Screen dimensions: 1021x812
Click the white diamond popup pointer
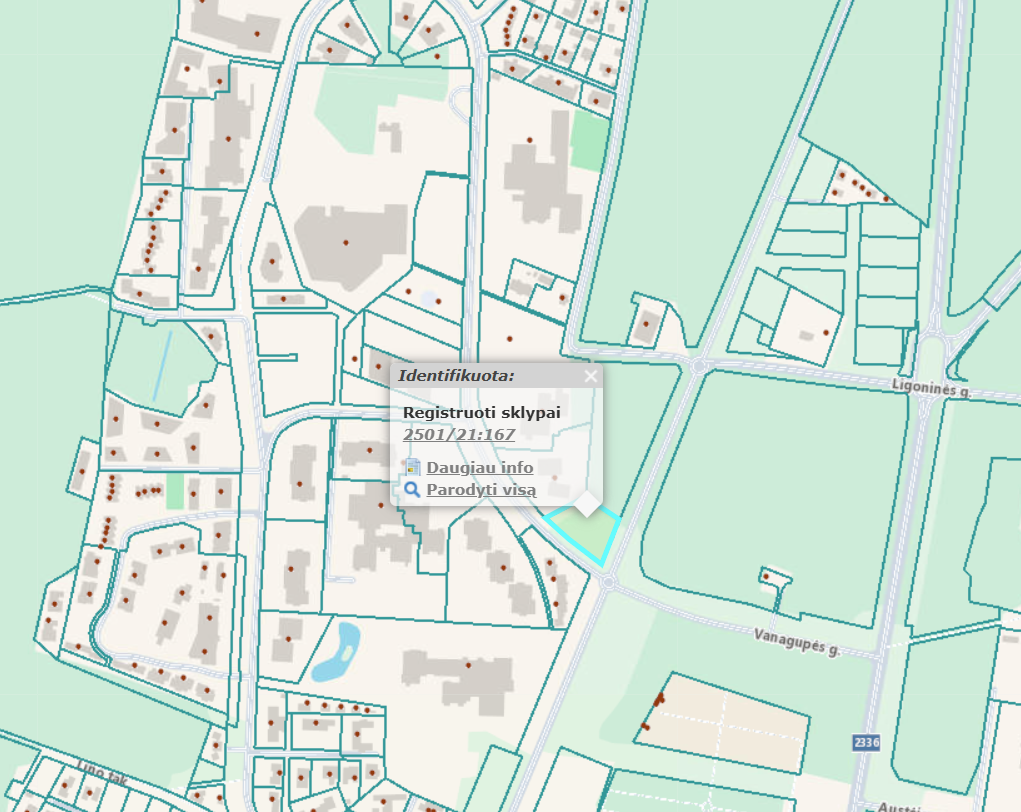click(587, 503)
